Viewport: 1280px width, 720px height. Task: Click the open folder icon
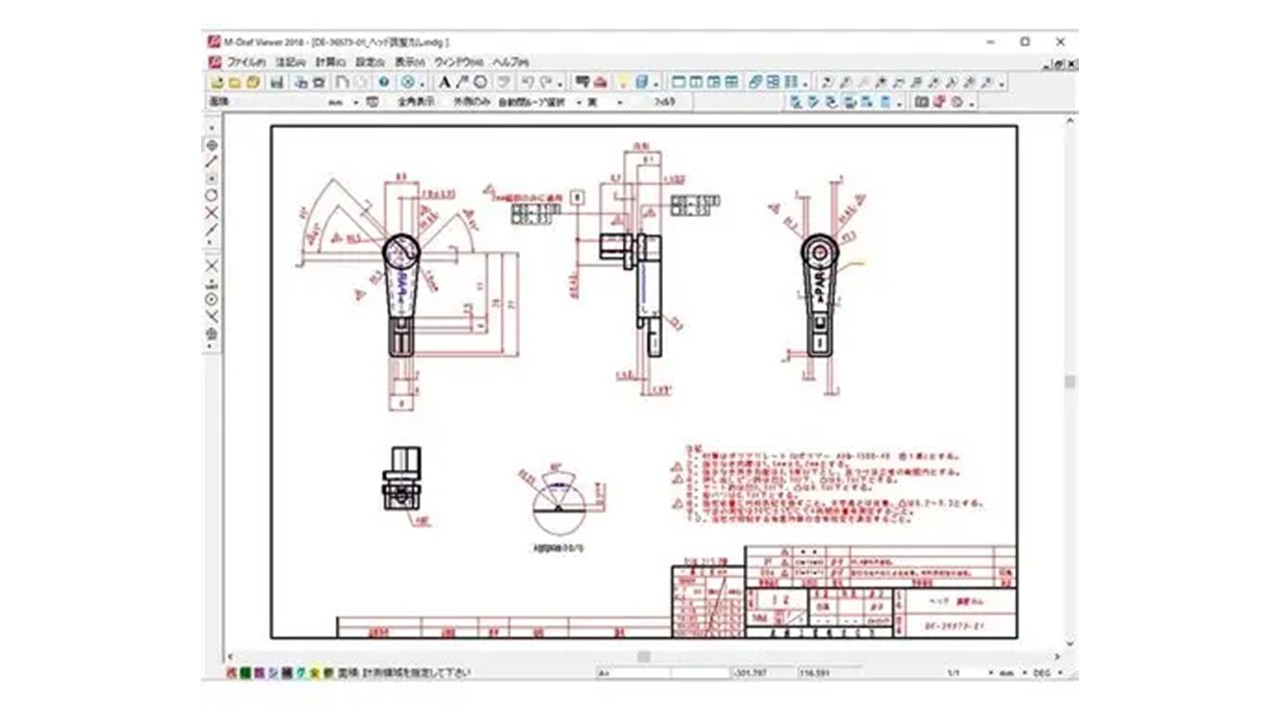tap(232, 82)
